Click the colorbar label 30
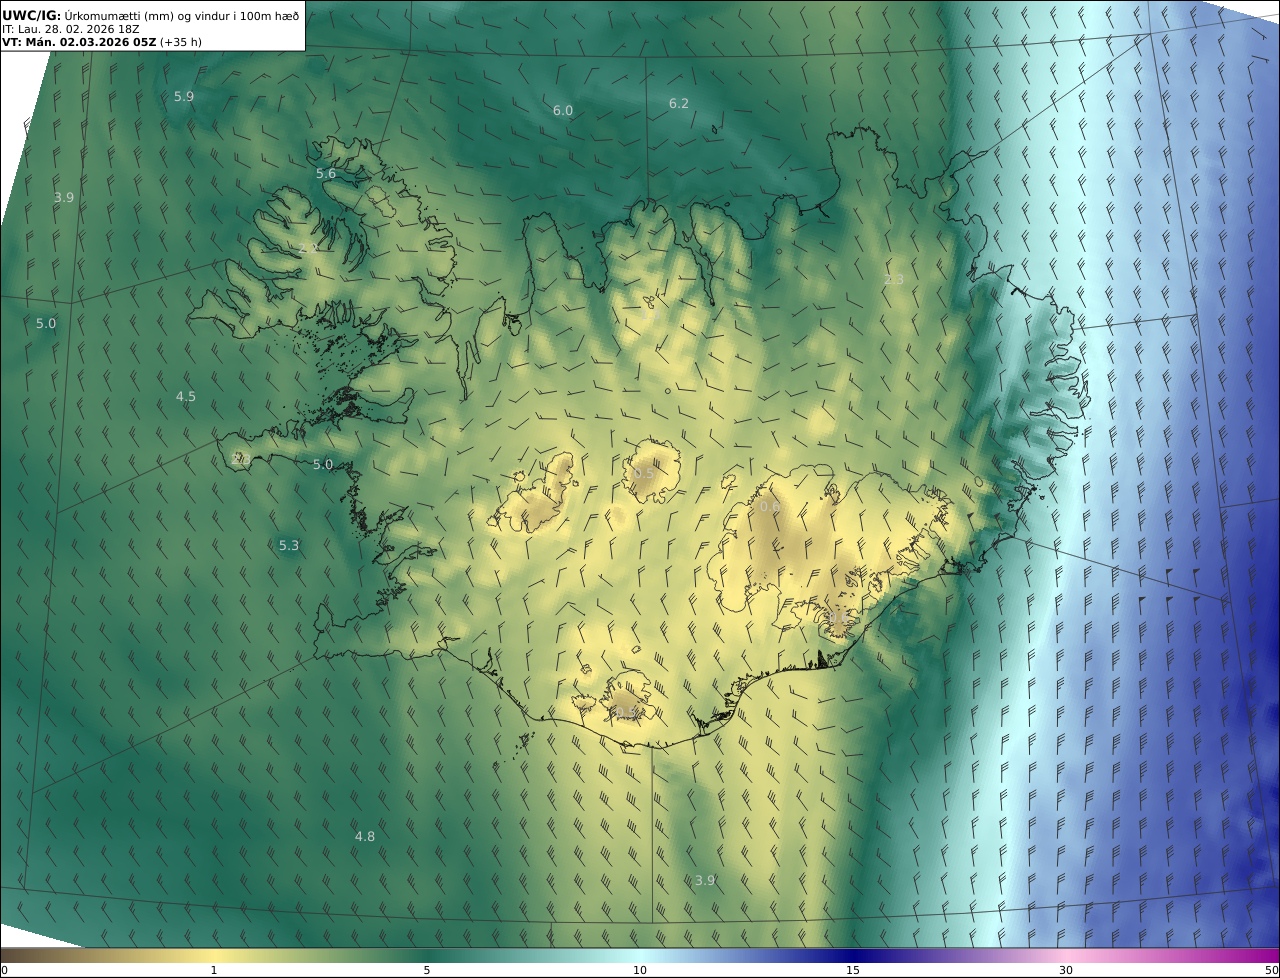Viewport: 1280px width, 978px height. (1066, 970)
